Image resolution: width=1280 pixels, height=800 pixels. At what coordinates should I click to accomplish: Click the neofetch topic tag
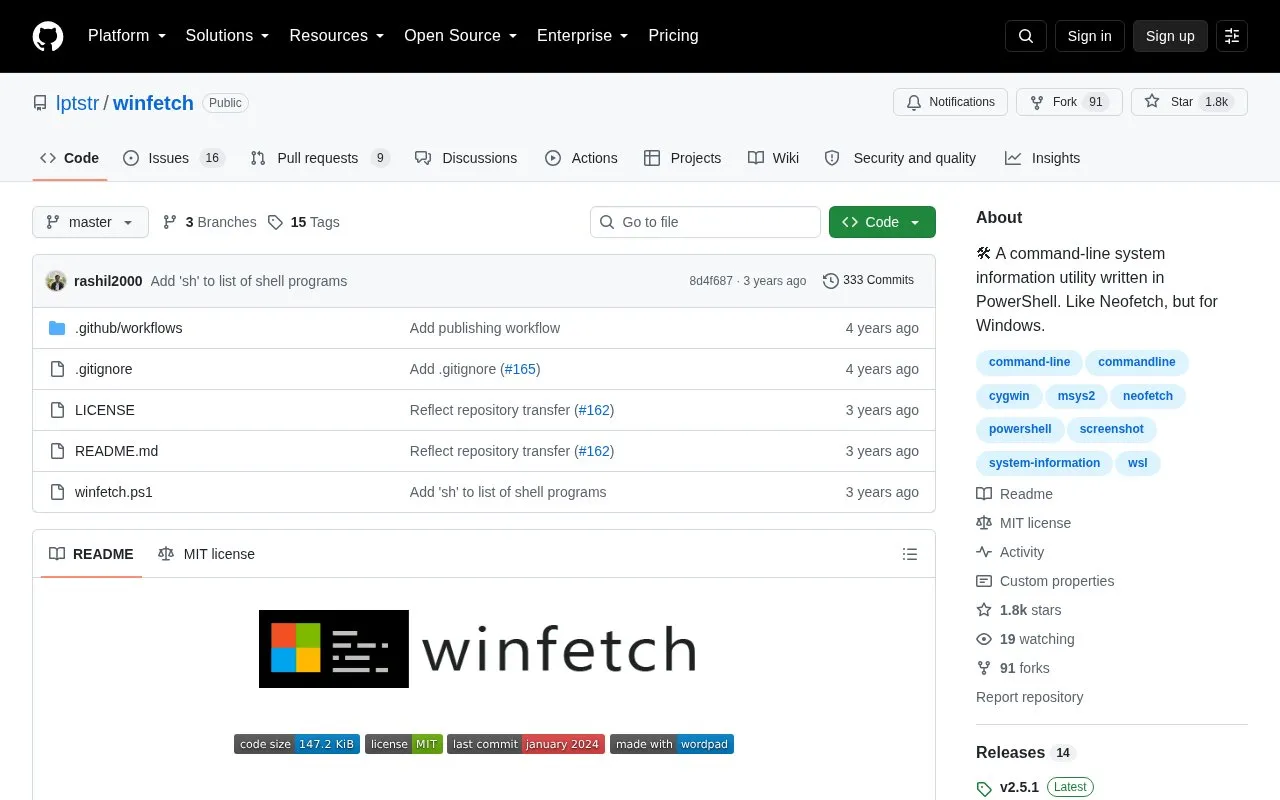click(1148, 396)
